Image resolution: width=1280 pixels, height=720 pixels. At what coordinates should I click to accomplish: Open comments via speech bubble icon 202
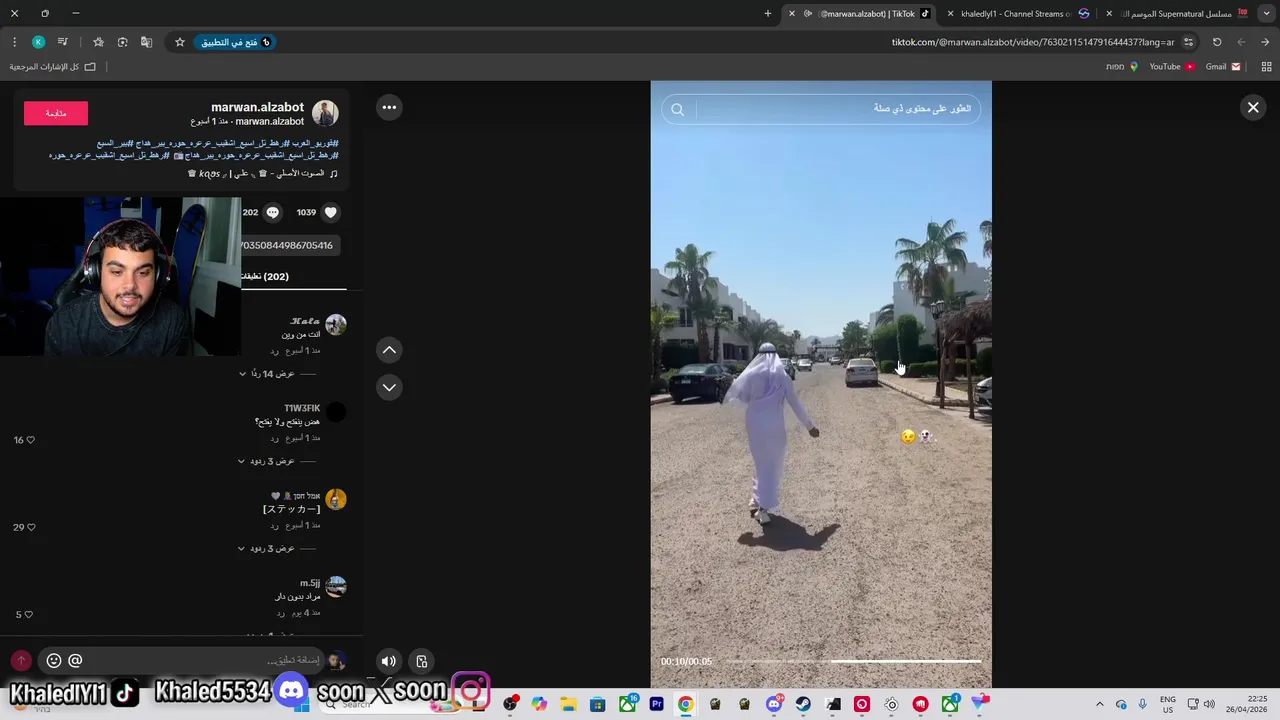[272, 212]
